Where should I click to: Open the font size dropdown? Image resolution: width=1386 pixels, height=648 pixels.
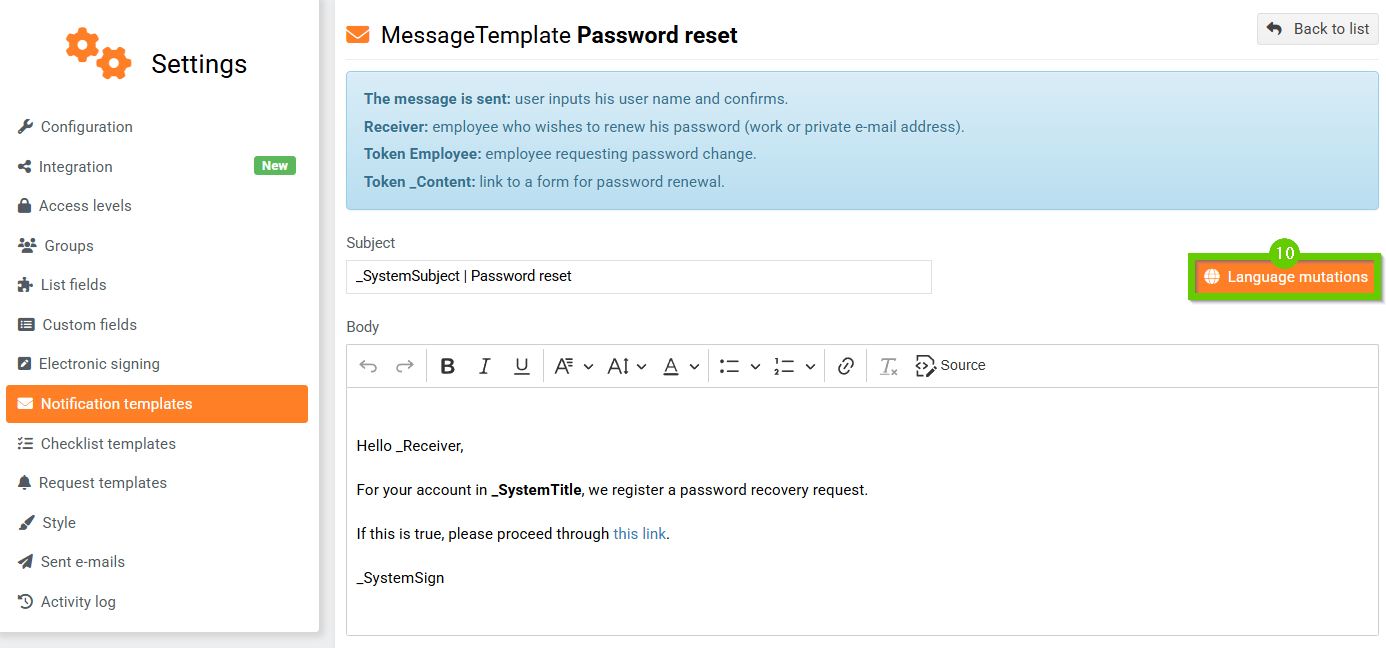[627, 366]
